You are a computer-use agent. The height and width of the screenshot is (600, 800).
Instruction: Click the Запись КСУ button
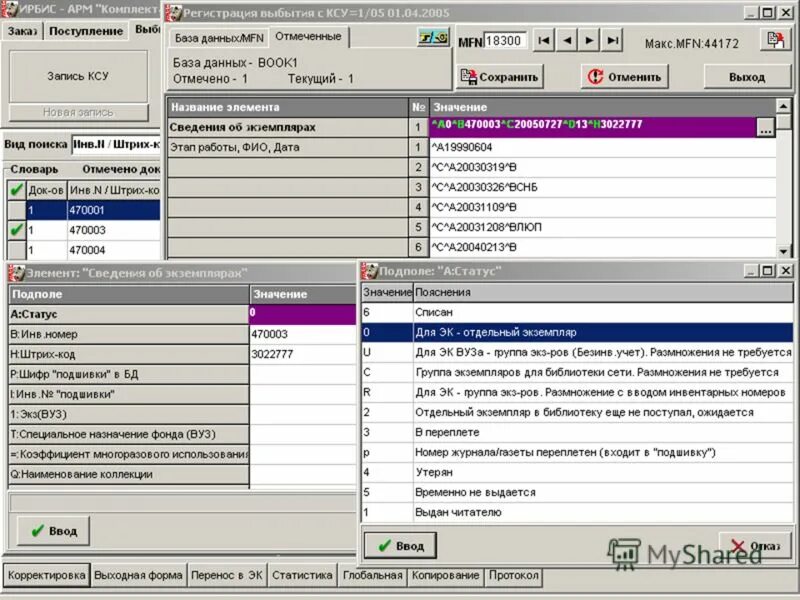[x=78, y=76]
